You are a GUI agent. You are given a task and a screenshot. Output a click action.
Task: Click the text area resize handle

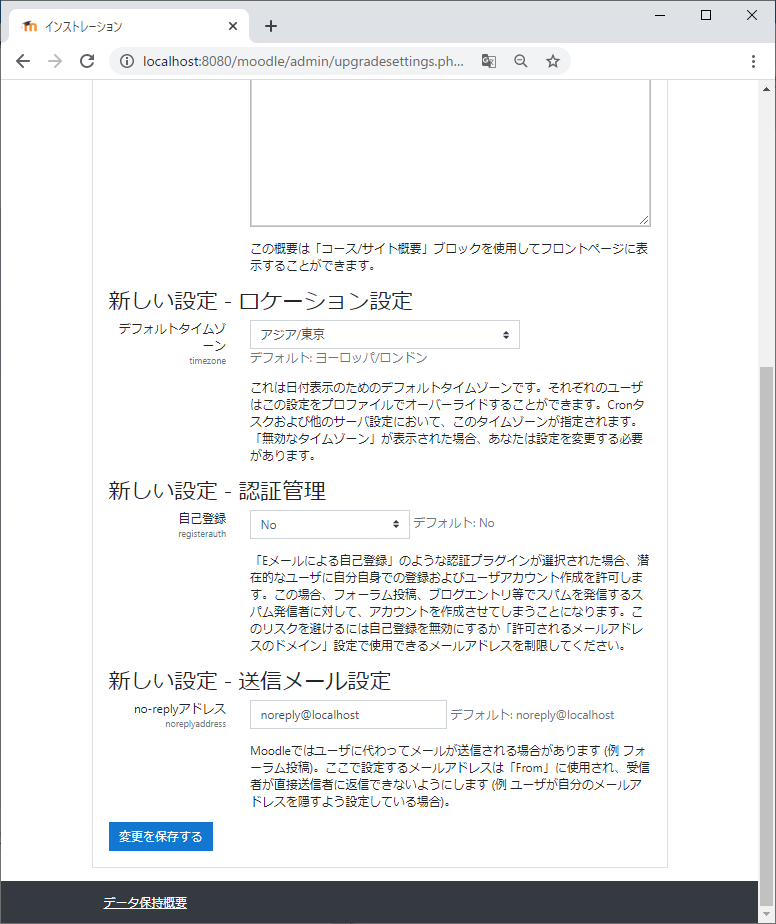tap(644, 220)
